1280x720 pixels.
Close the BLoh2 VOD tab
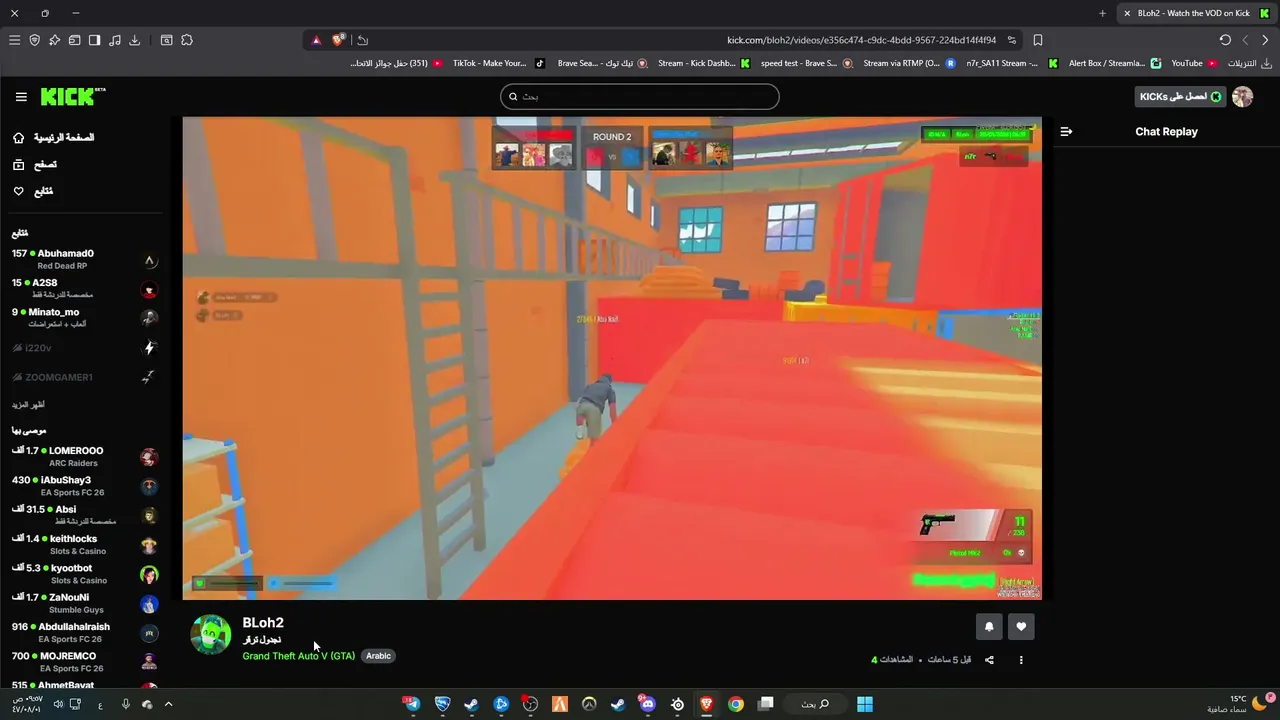[x=1127, y=13]
